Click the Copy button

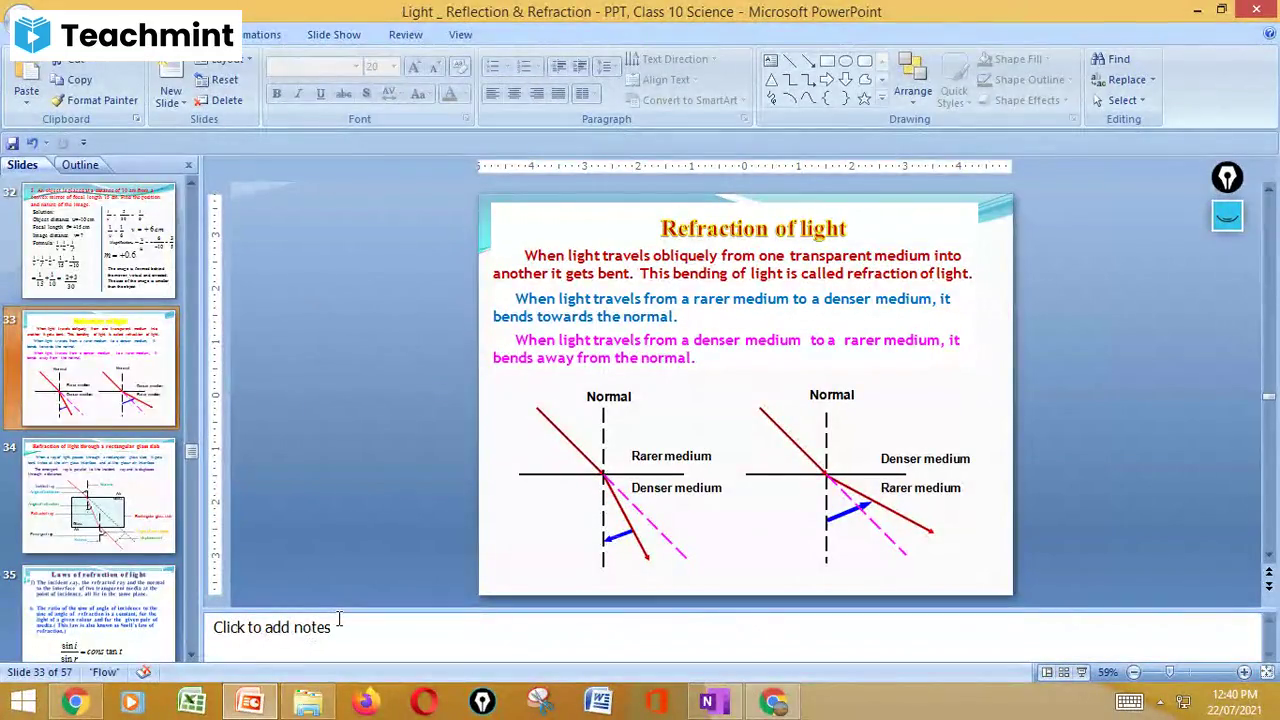pyautogui.click(x=71, y=80)
